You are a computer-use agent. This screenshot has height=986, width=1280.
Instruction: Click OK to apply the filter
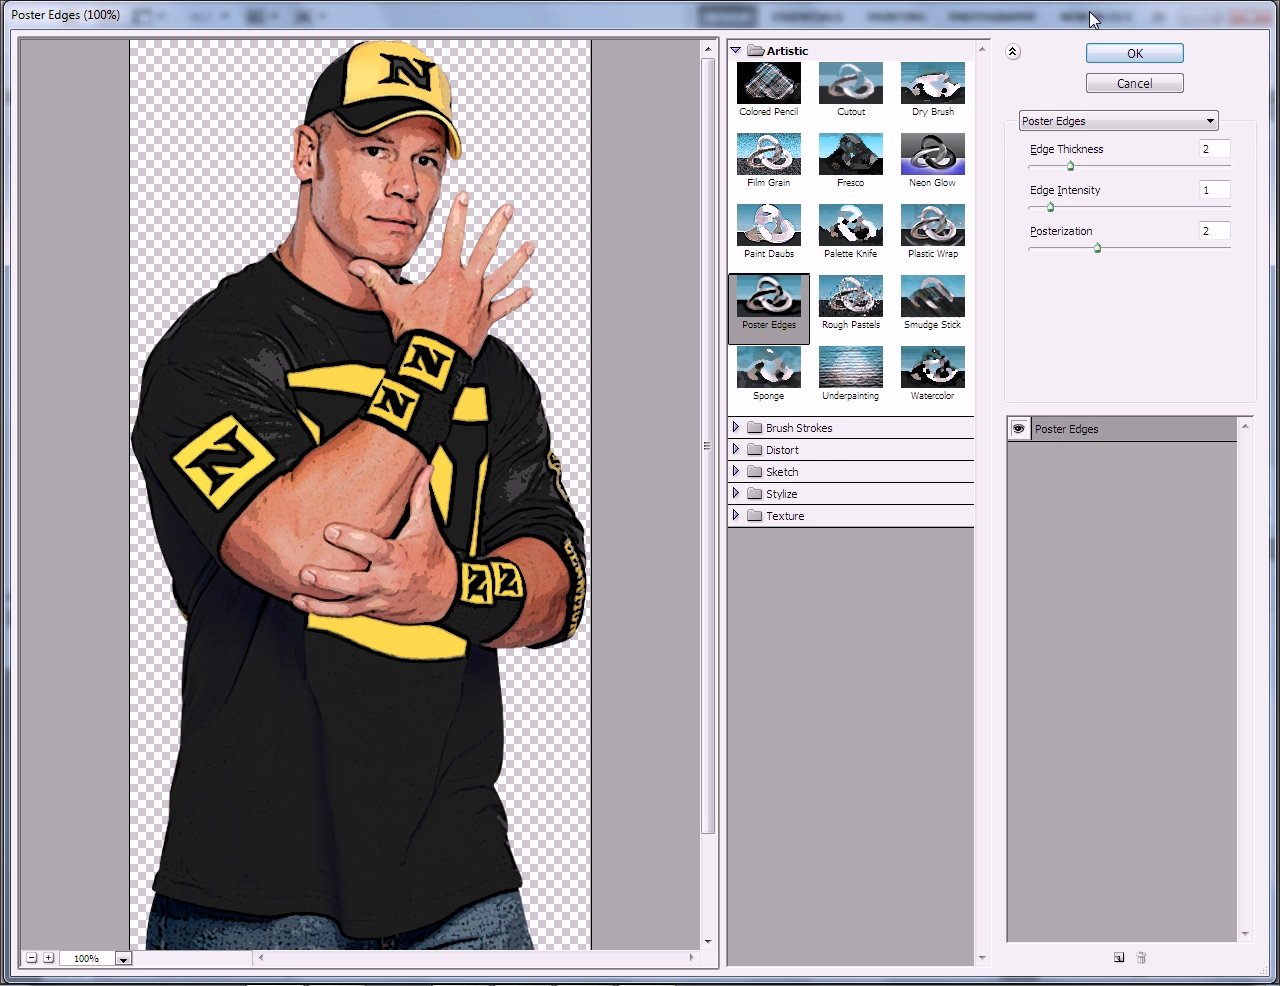1135,53
